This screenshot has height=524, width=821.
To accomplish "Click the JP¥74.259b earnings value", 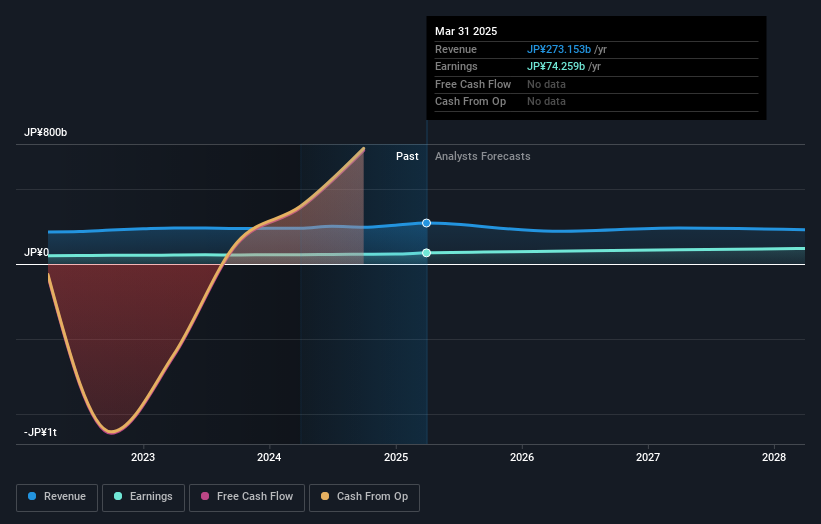I will click(556, 66).
